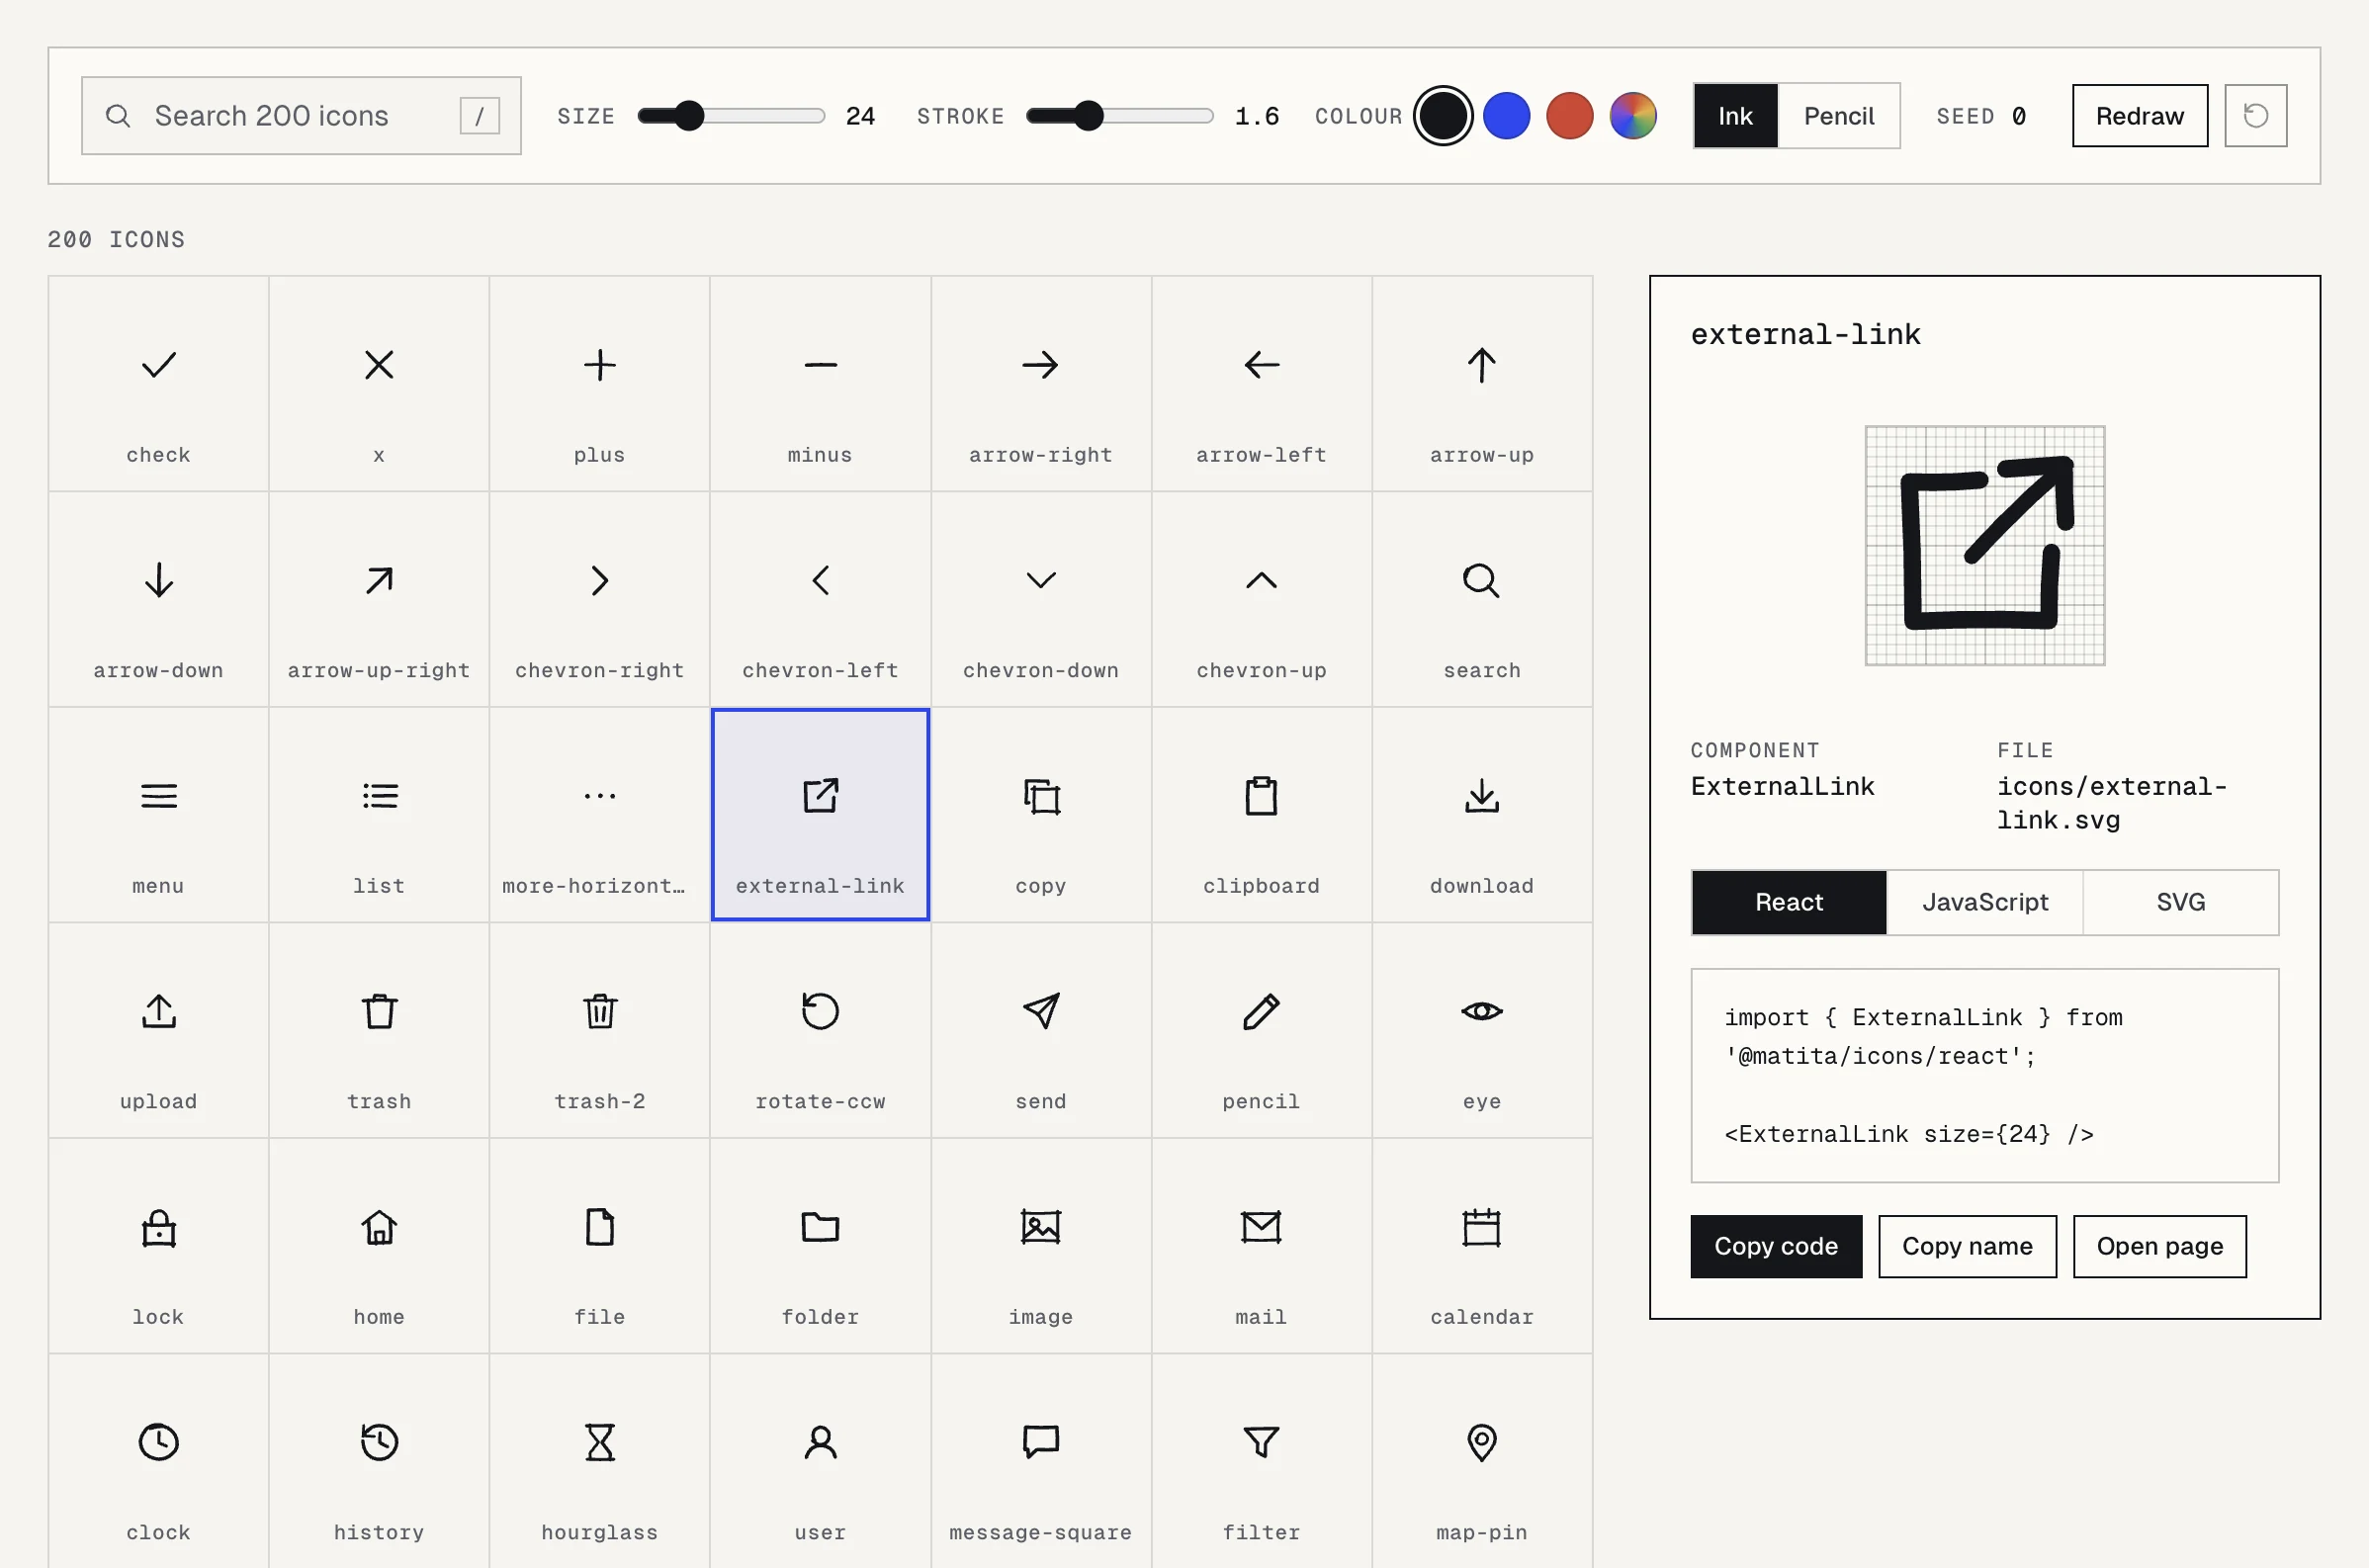Viewport: 2369px width, 1568px height.
Task: Select the search icon in the grid
Action: coord(1482,599)
